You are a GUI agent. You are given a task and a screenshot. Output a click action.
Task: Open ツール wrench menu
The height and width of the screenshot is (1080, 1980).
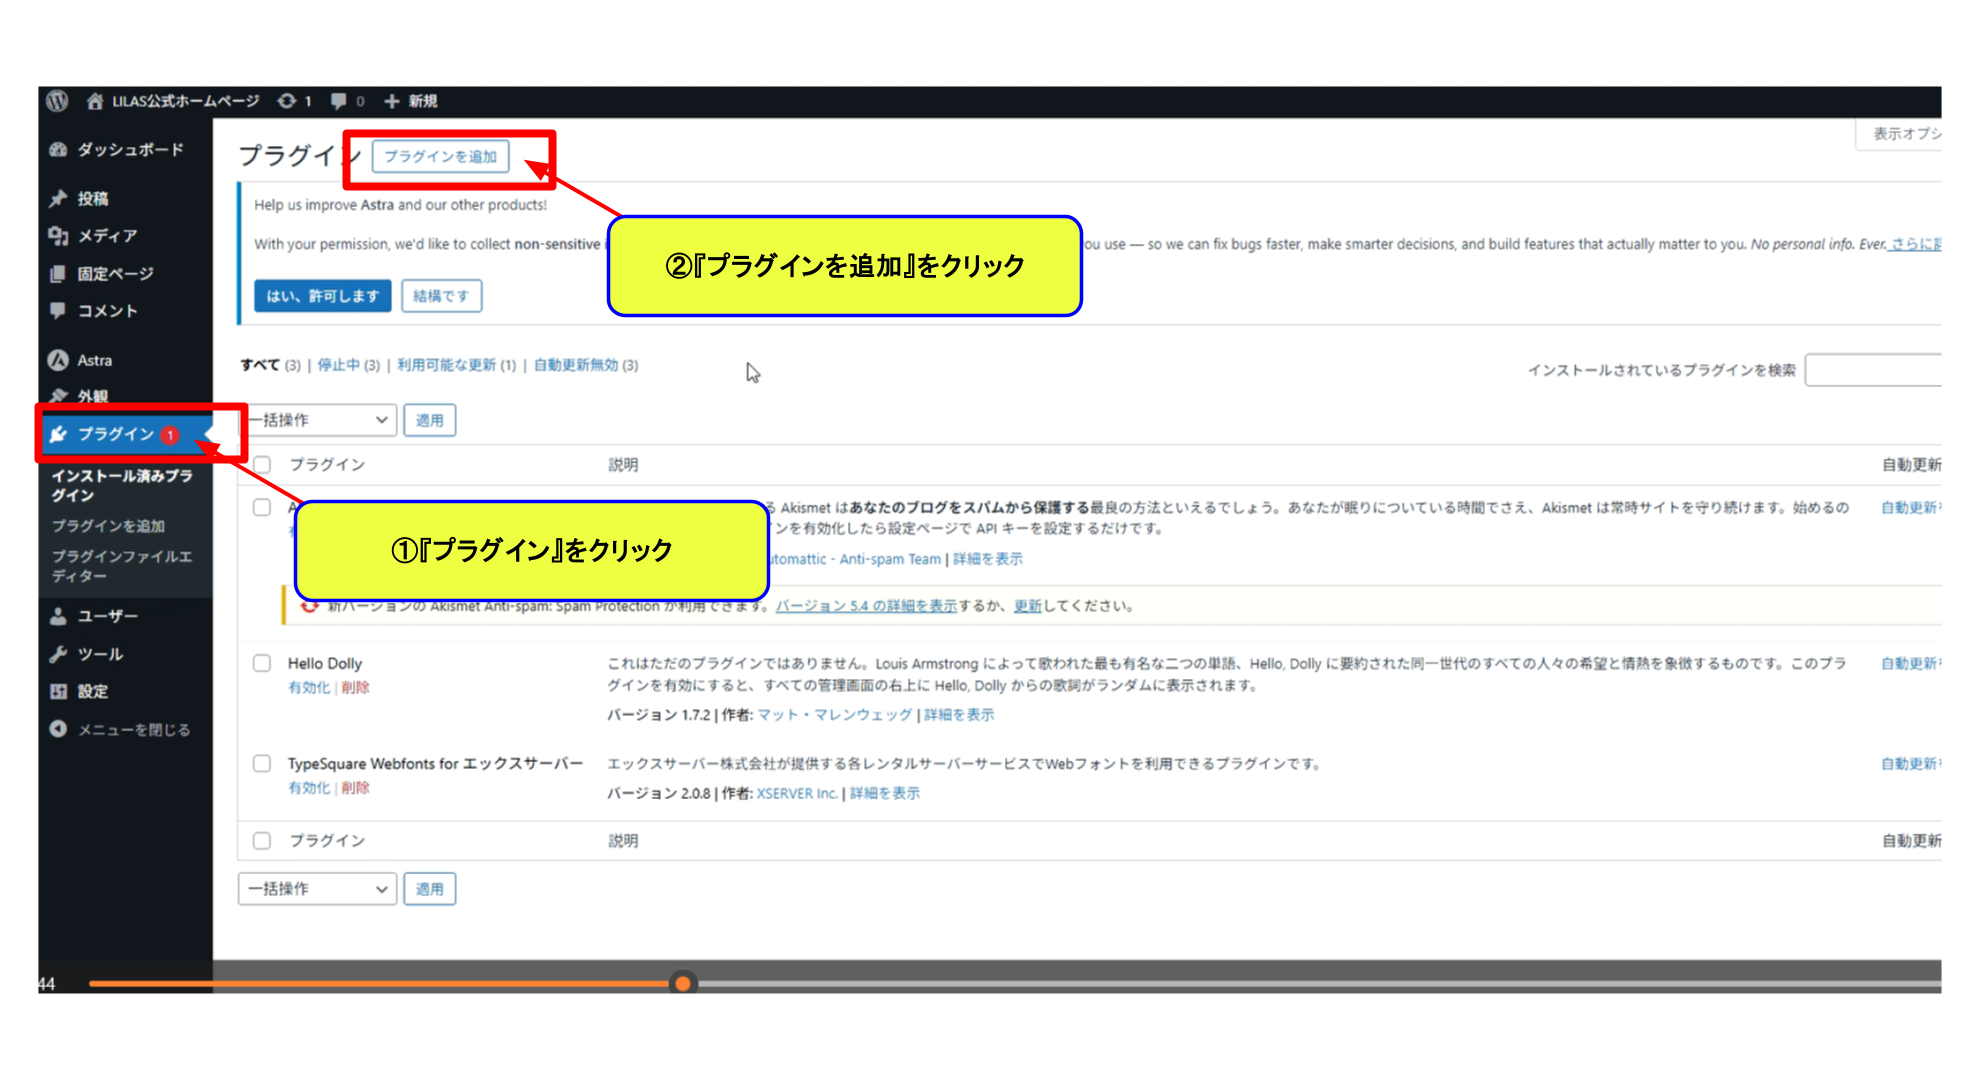[87, 654]
